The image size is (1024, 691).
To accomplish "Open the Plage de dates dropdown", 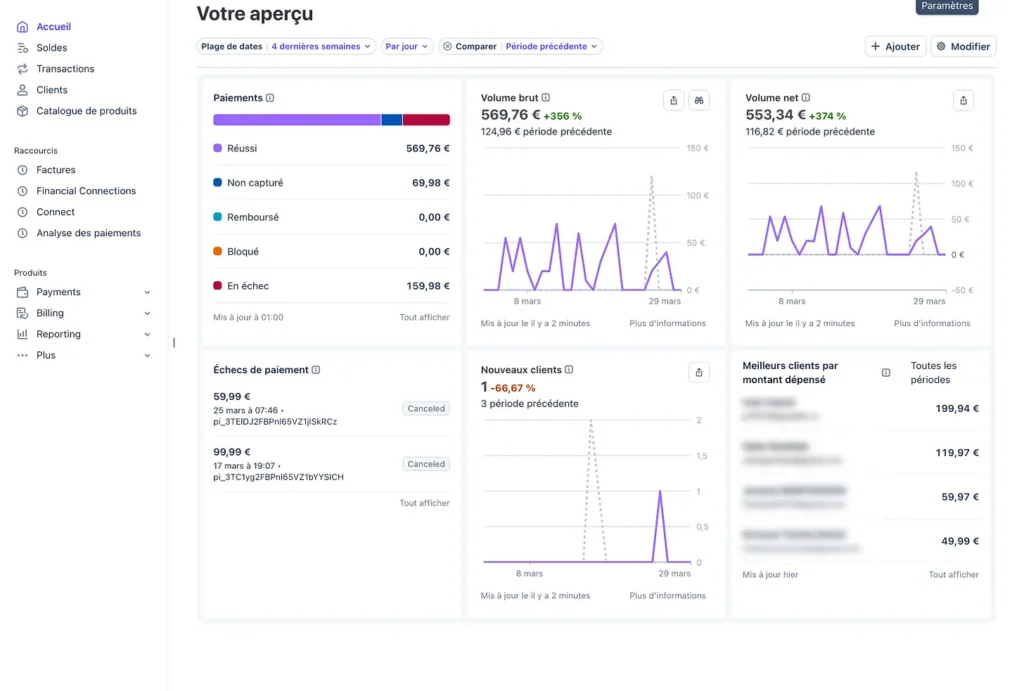I will [x=287, y=46].
